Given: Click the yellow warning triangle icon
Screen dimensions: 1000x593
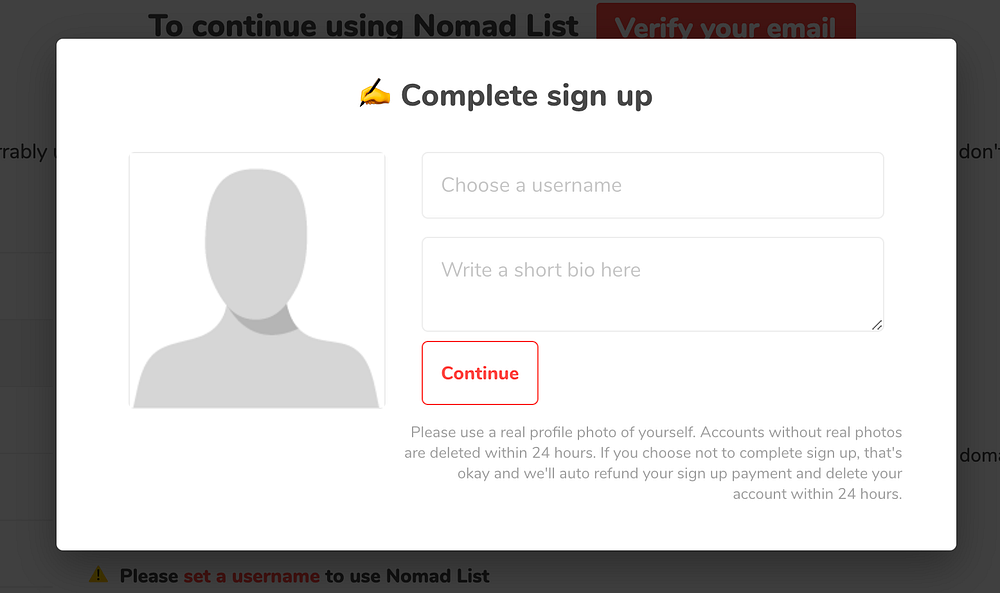Looking at the screenshot, I should click(98, 575).
